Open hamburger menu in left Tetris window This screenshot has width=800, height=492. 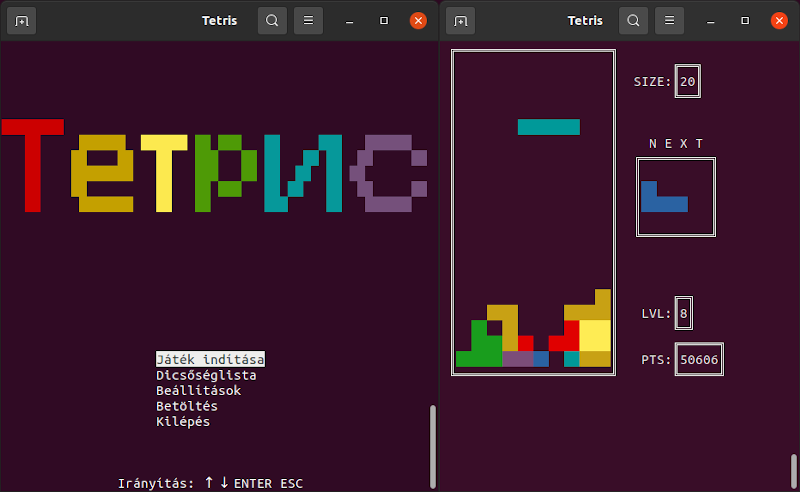click(308, 21)
